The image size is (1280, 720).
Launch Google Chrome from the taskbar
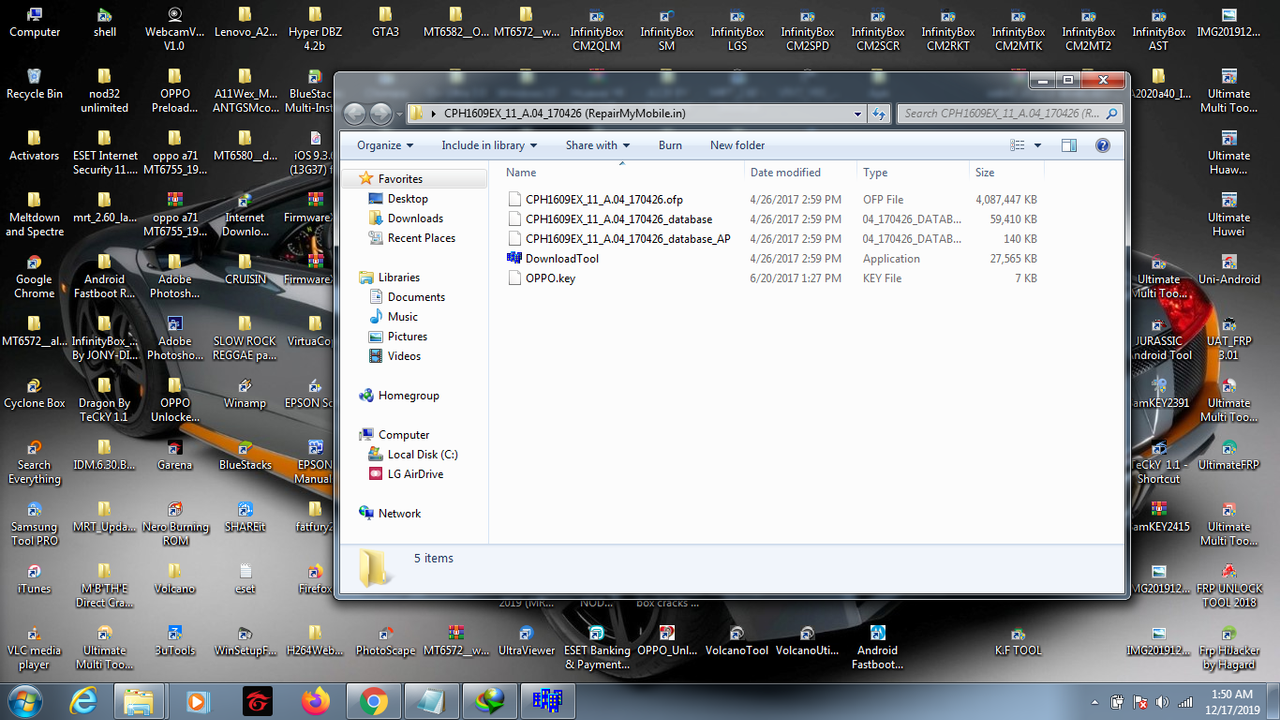374,701
